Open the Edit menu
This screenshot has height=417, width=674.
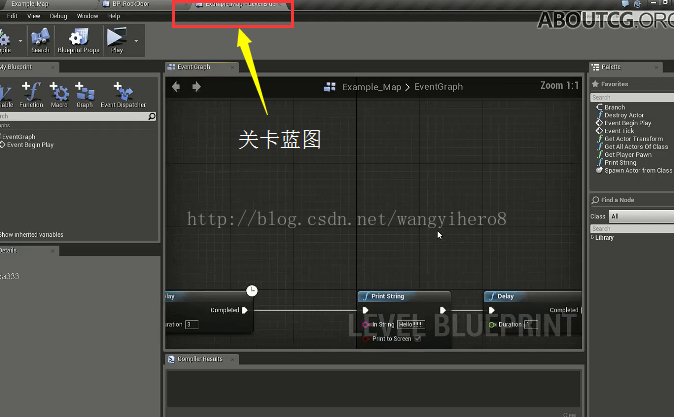[x=12, y=16]
